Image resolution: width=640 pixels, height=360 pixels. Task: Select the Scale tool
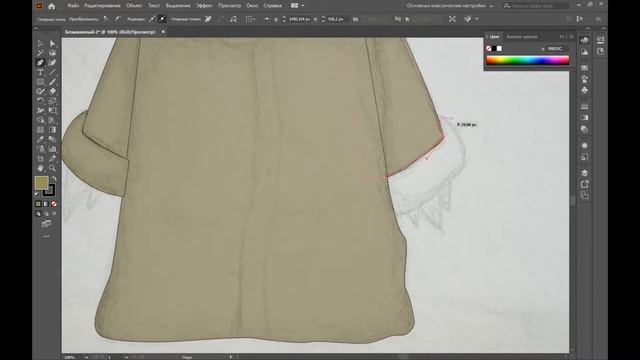pos(52,101)
